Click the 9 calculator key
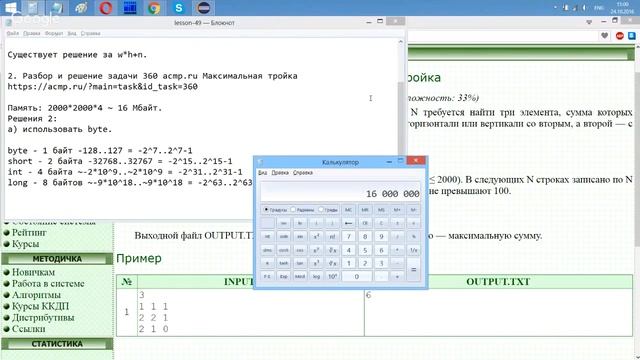 [381, 236]
